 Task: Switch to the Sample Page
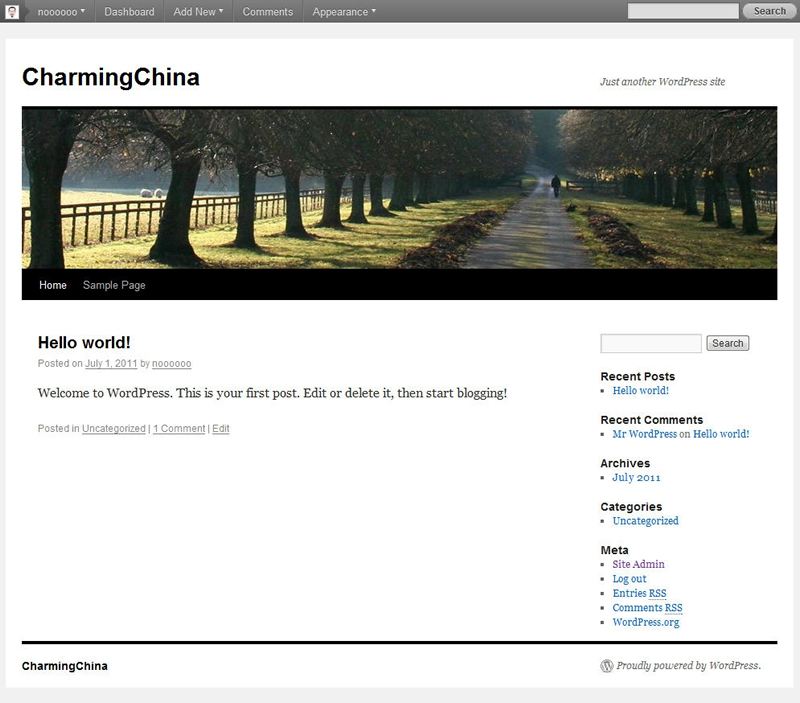(114, 285)
